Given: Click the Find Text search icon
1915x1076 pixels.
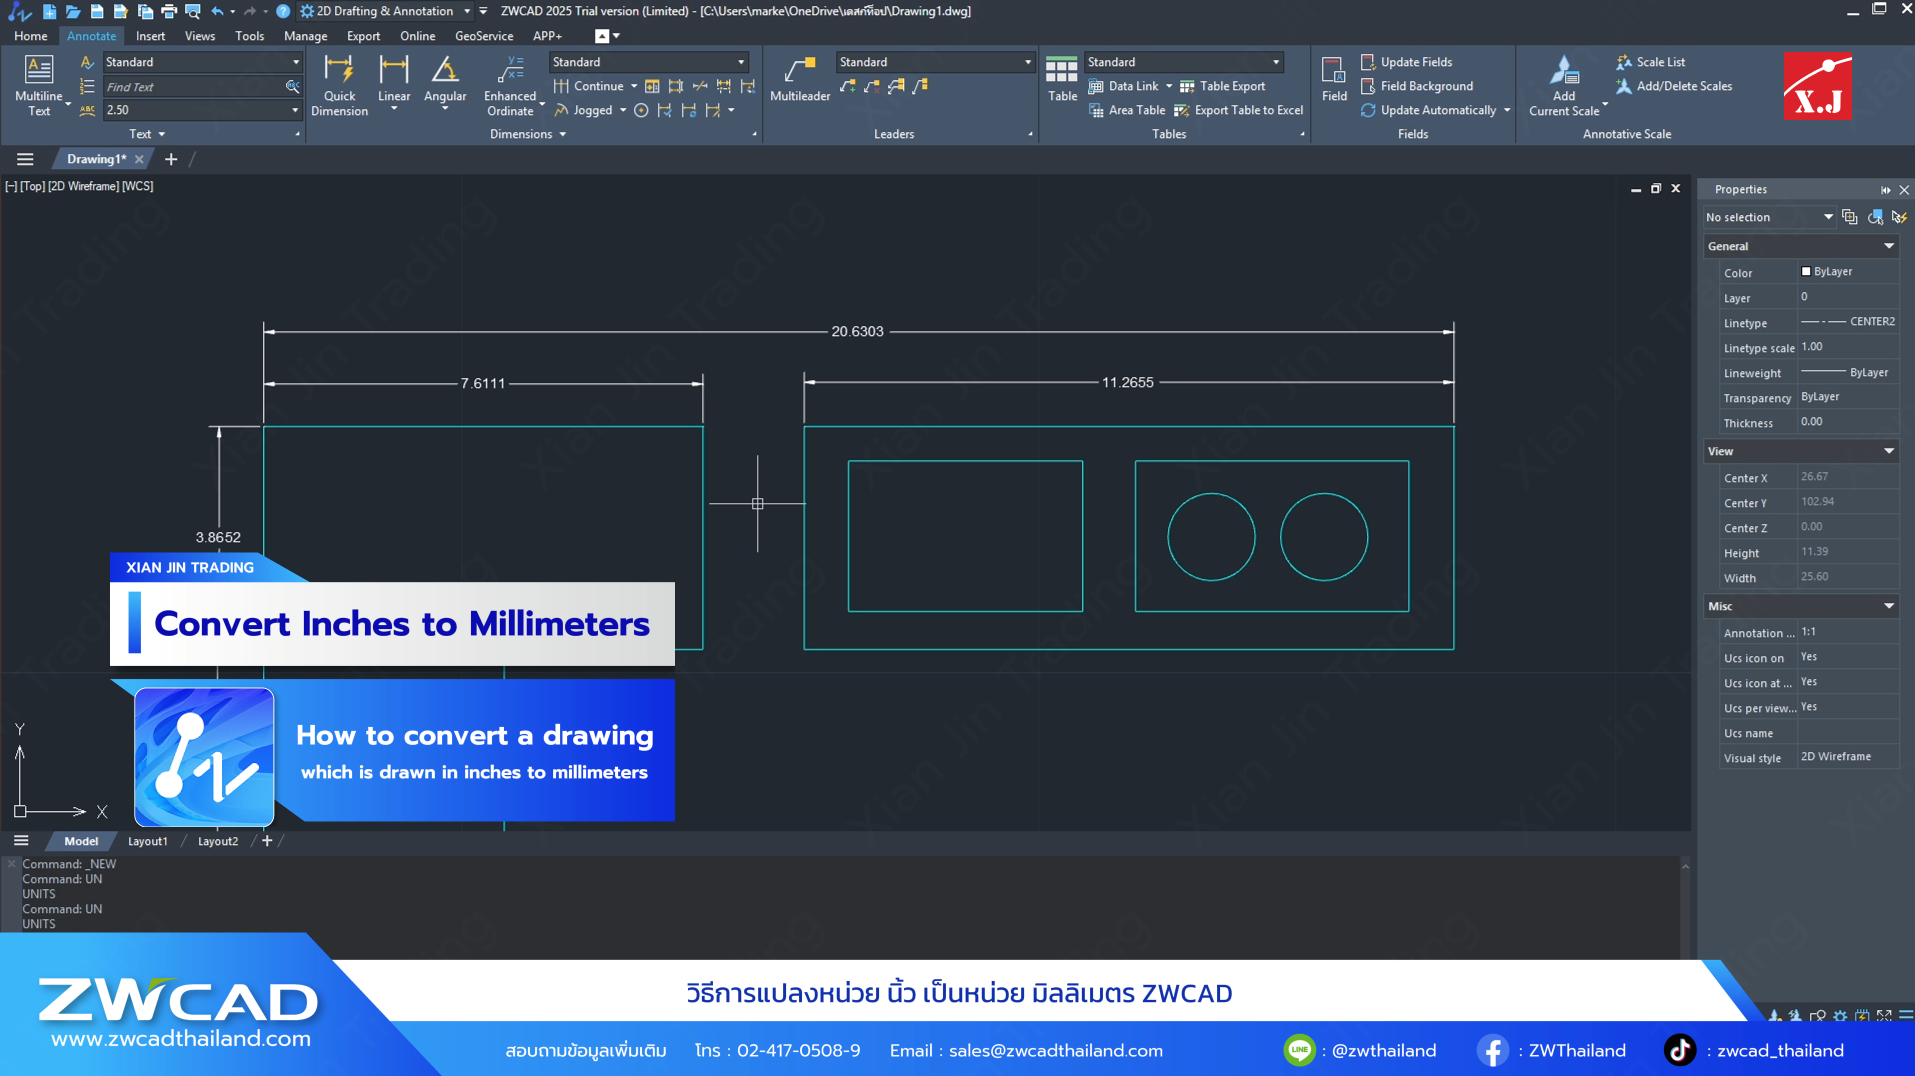Looking at the screenshot, I should 292,87.
